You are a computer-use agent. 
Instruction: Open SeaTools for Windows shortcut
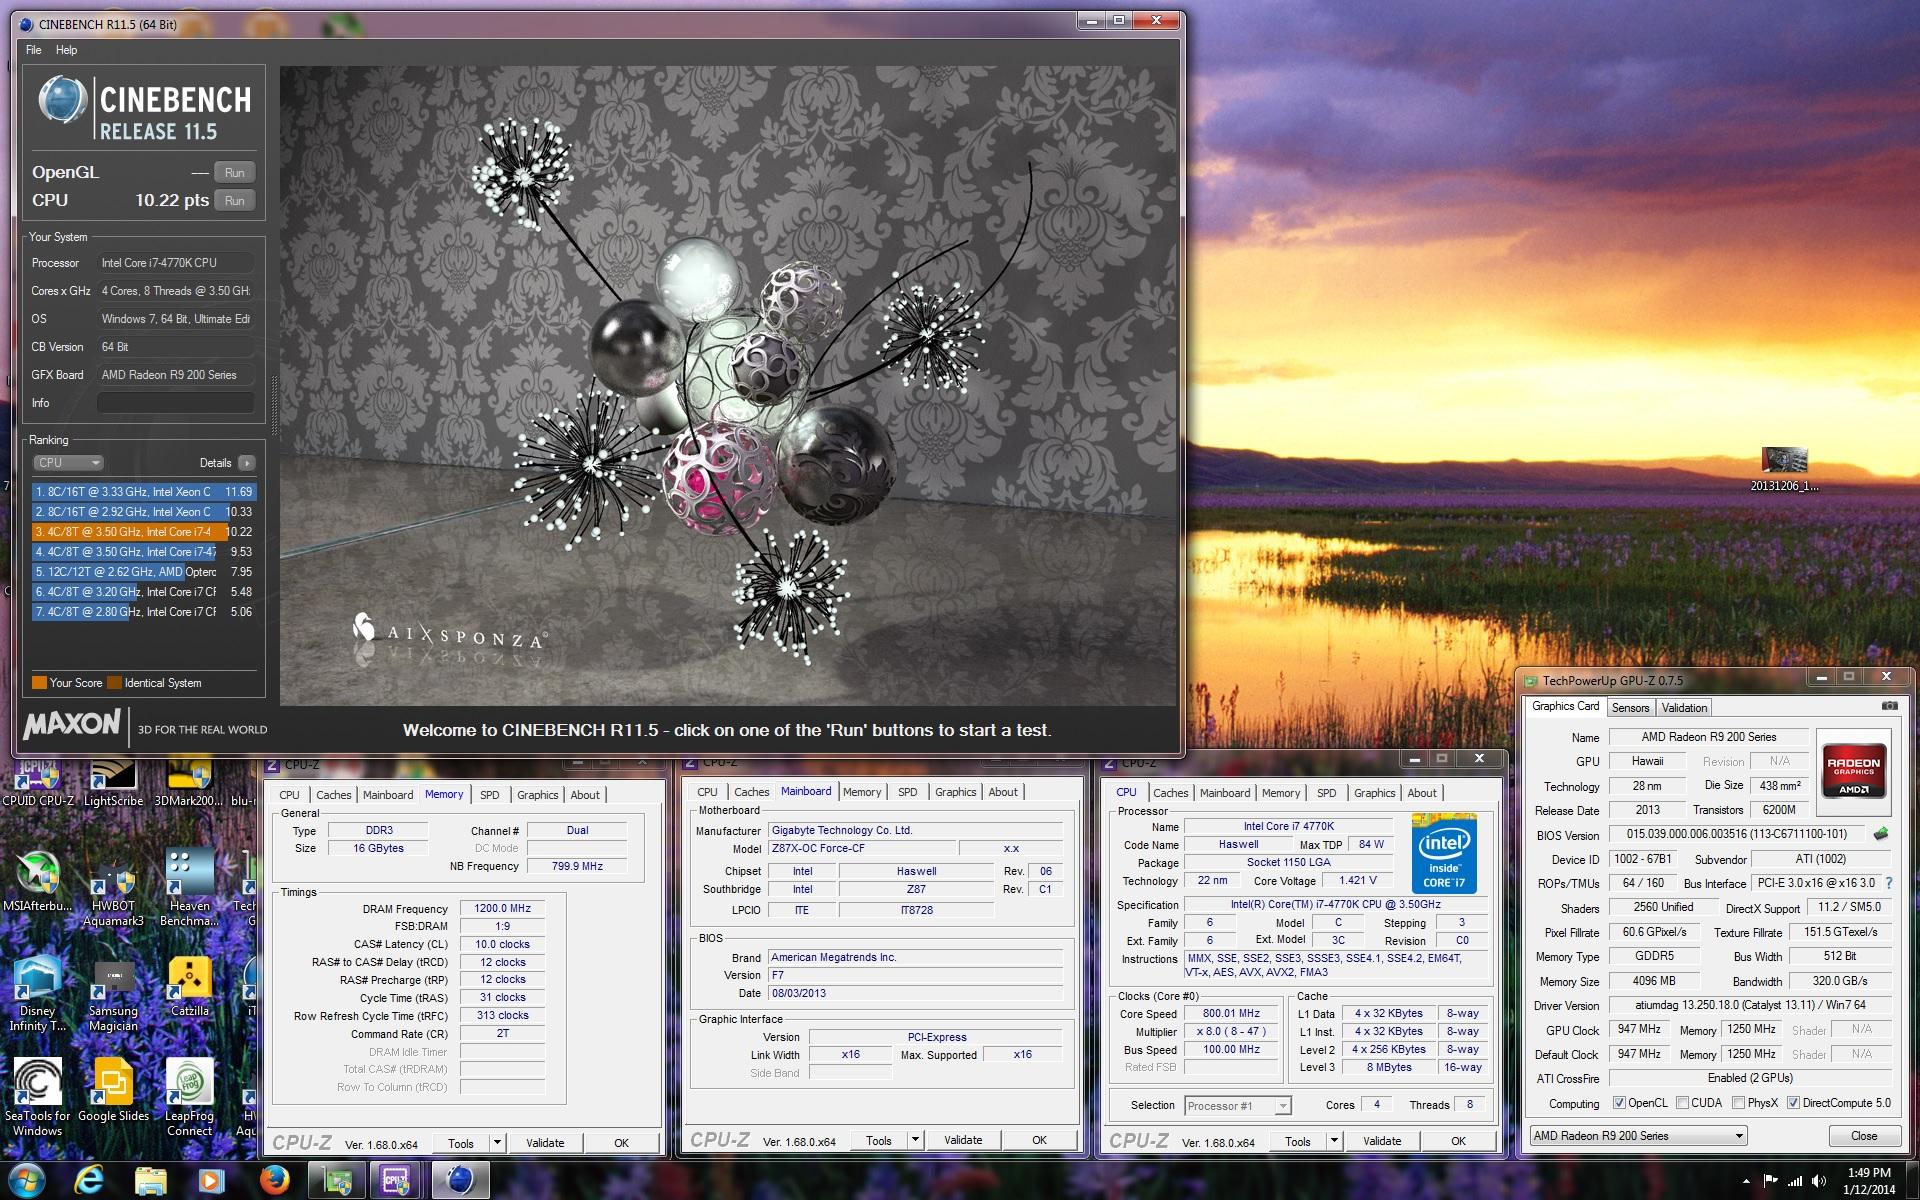coord(38,1098)
